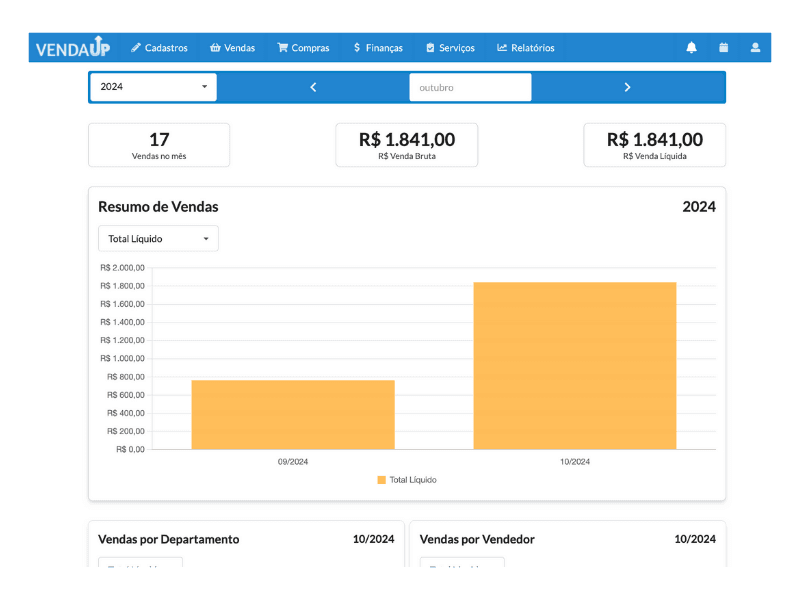Open the 2024 year dropdown

tap(152, 87)
